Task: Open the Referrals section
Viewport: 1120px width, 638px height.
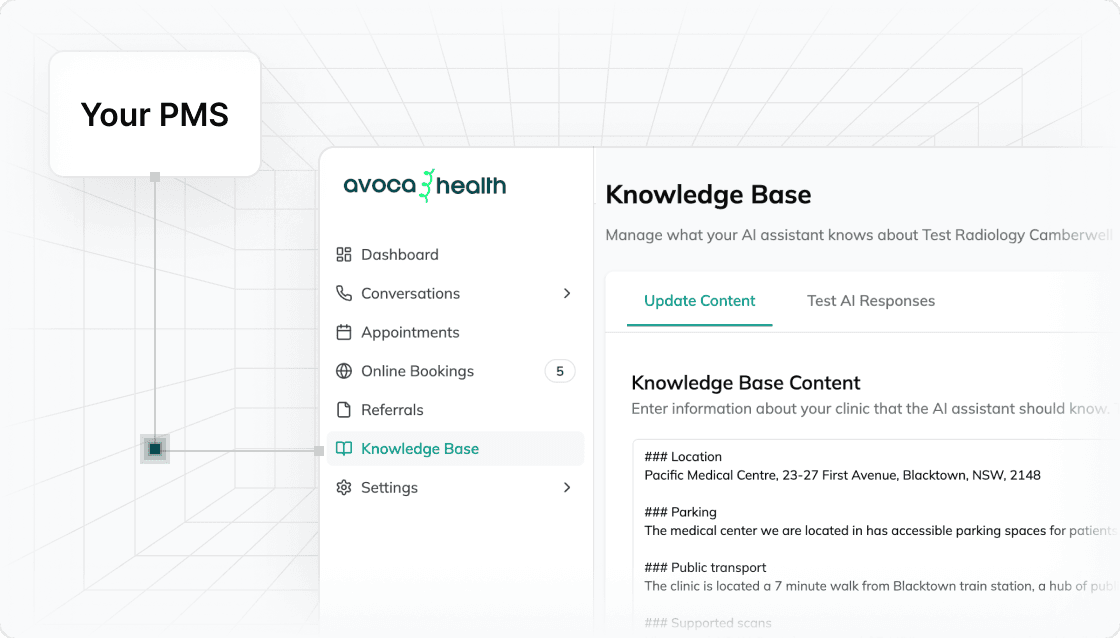Action: 392,410
